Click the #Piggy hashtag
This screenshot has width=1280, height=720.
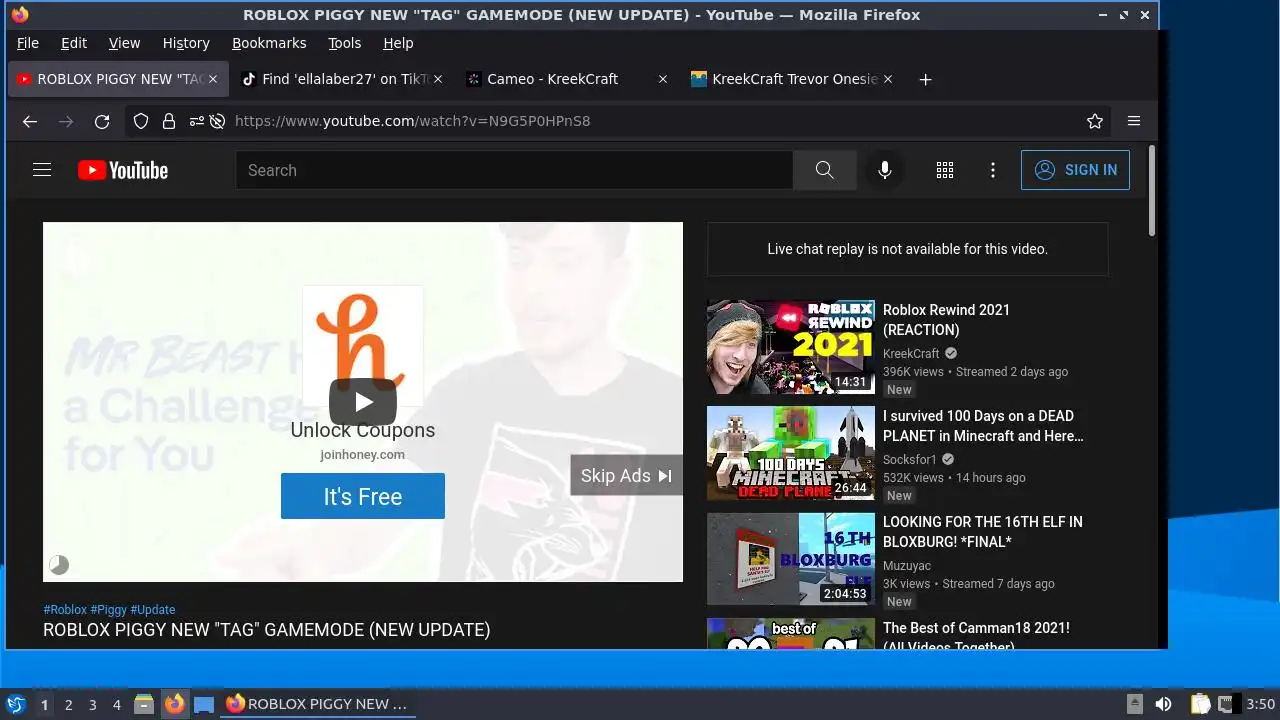(109, 609)
